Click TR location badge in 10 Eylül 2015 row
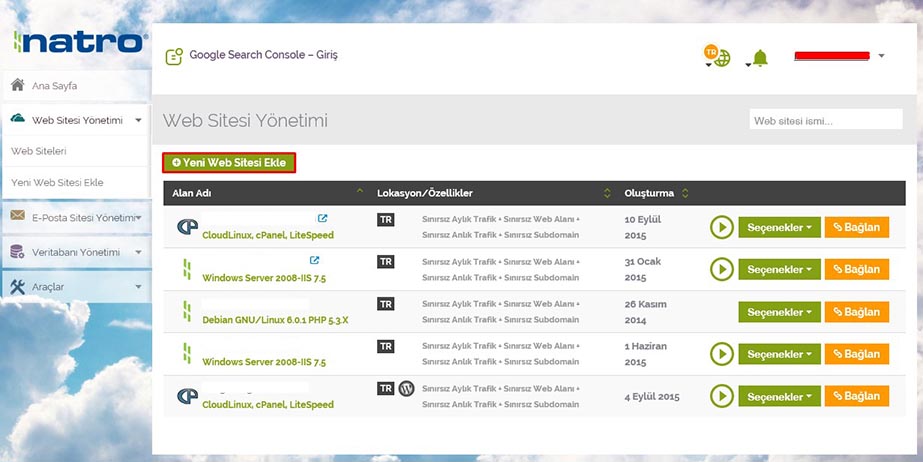The width and height of the screenshot is (923, 462). pos(386,220)
